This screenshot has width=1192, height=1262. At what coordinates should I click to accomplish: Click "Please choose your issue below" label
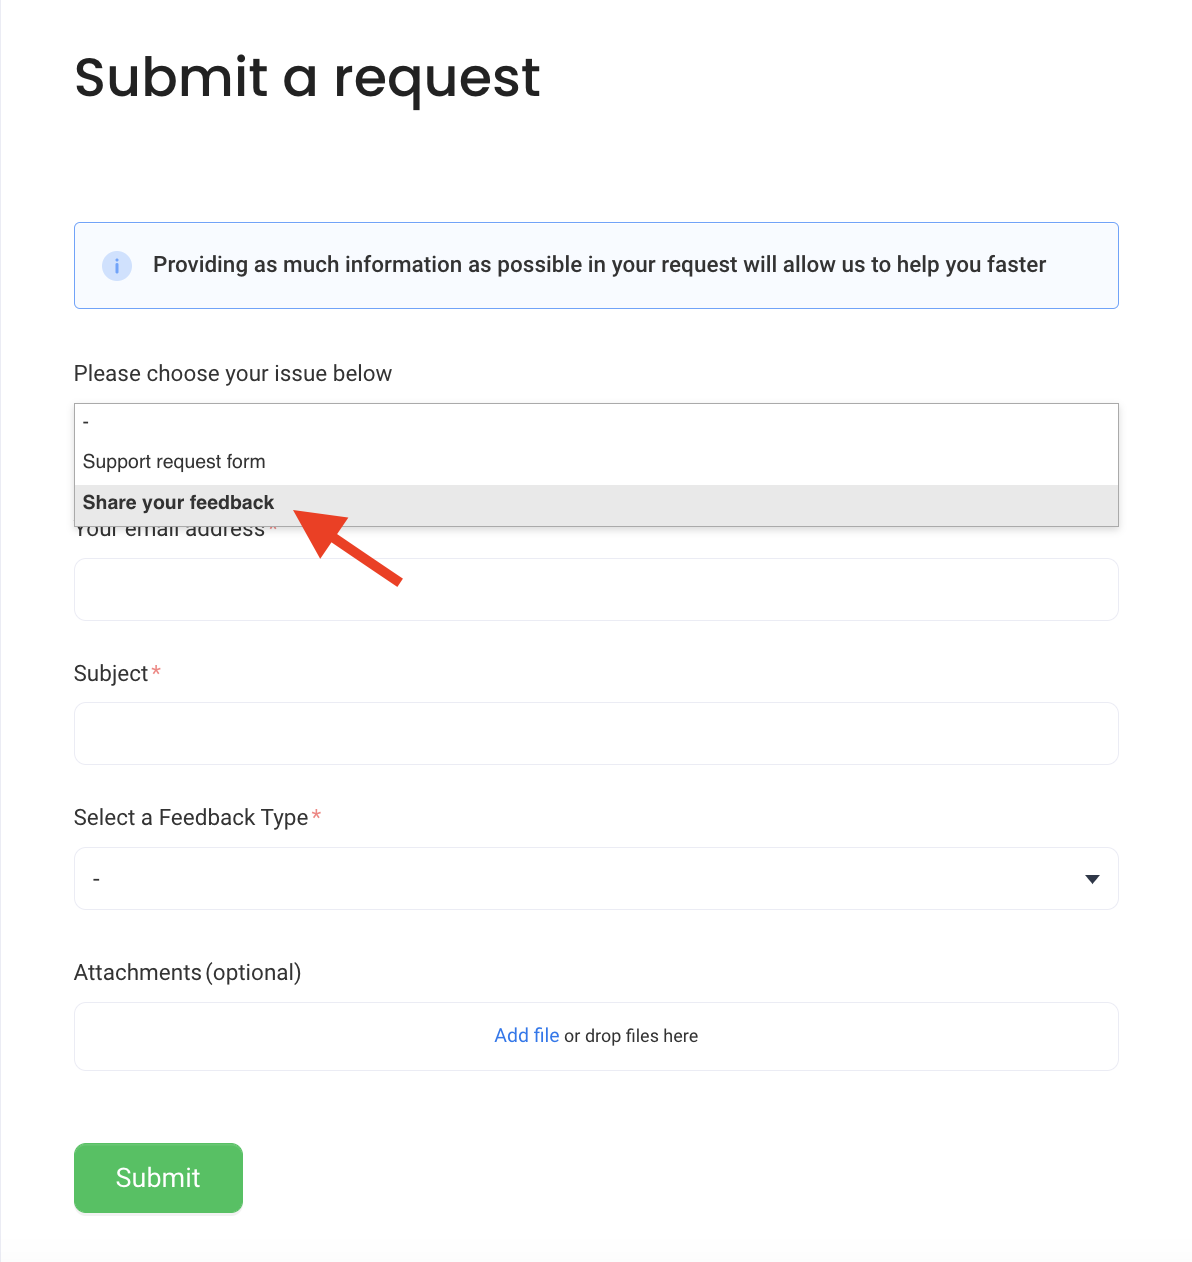pos(233,374)
